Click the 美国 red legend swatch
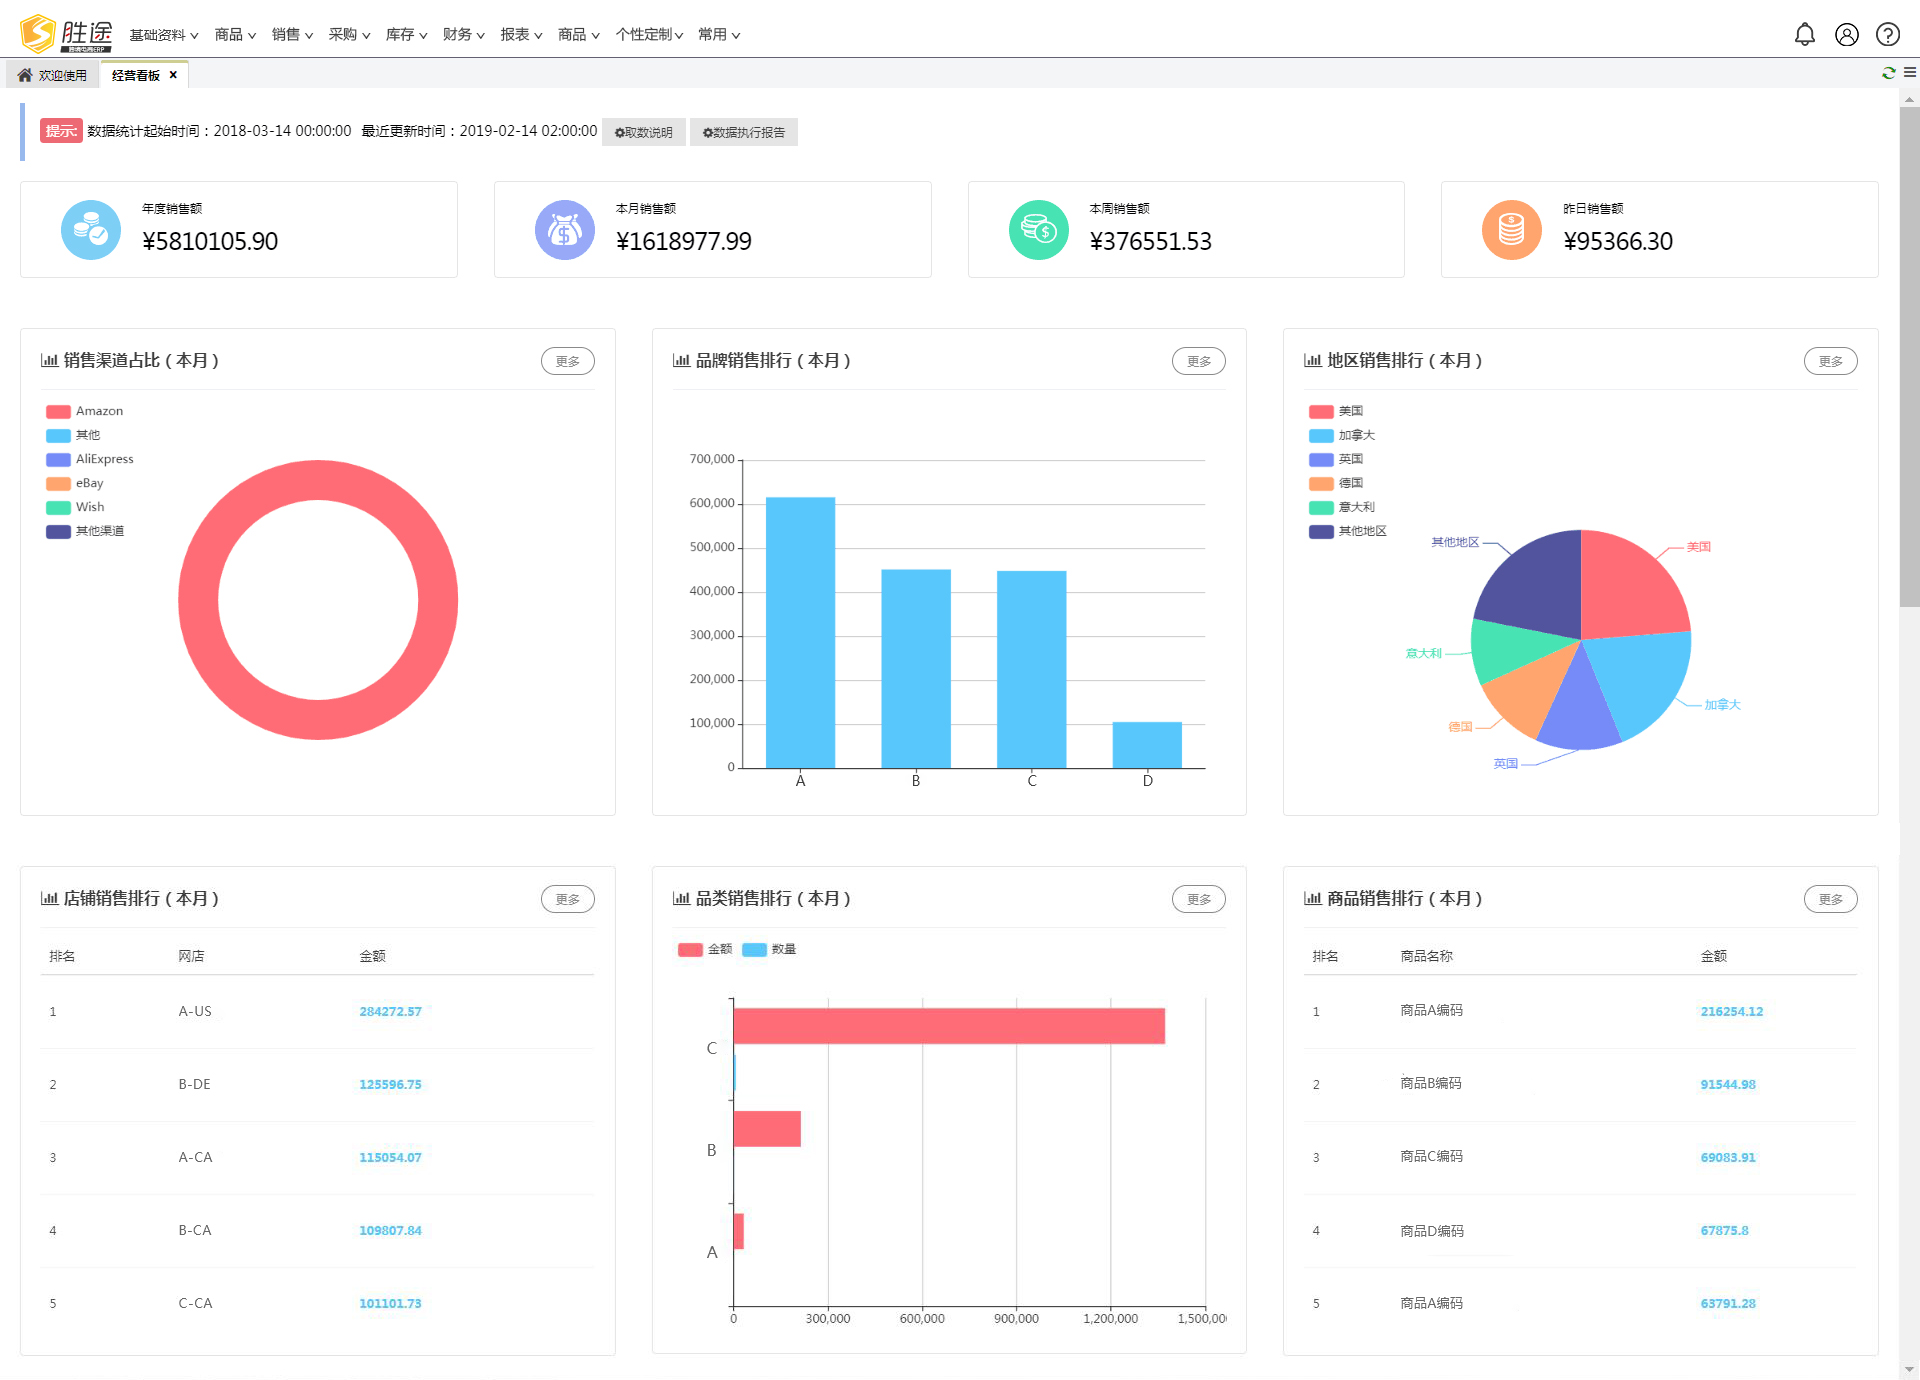This screenshot has height=1380, width=1920. coord(1321,411)
